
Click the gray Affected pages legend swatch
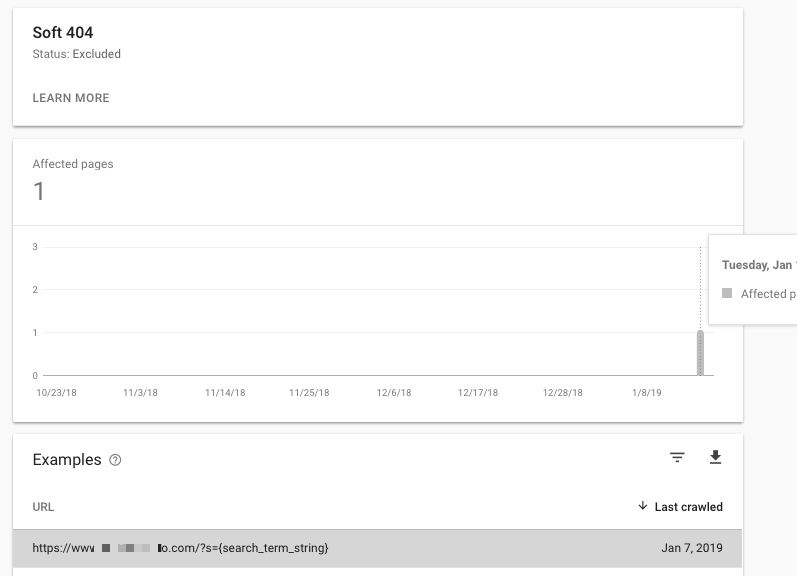[727, 294]
